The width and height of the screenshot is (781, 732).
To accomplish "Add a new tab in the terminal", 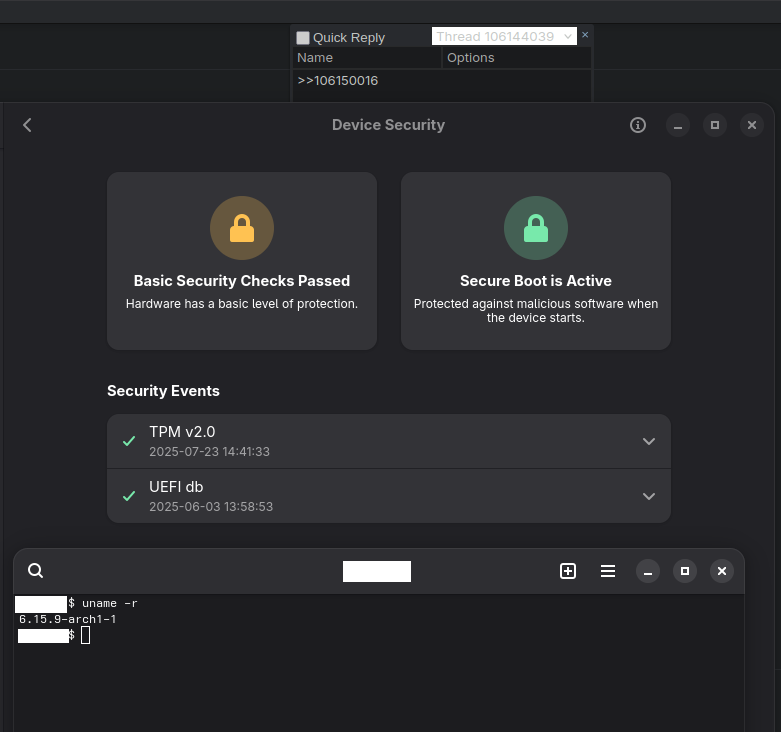I will 568,571.
